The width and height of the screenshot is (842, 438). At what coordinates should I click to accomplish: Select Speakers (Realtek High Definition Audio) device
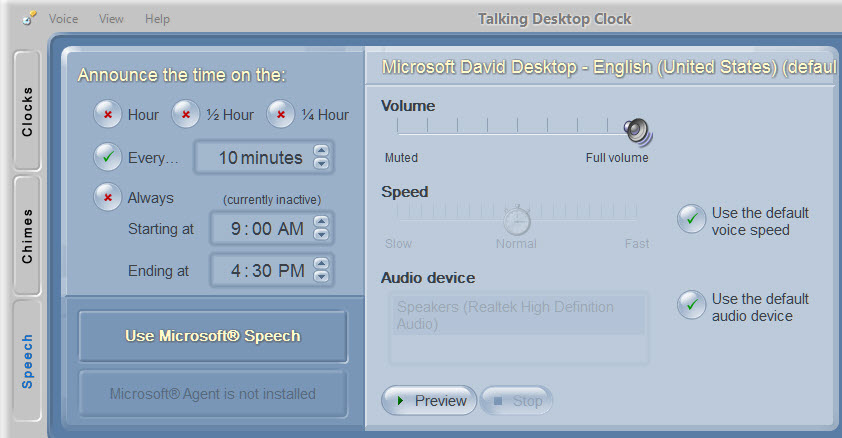pyautogui.click(x=518, y=316)
